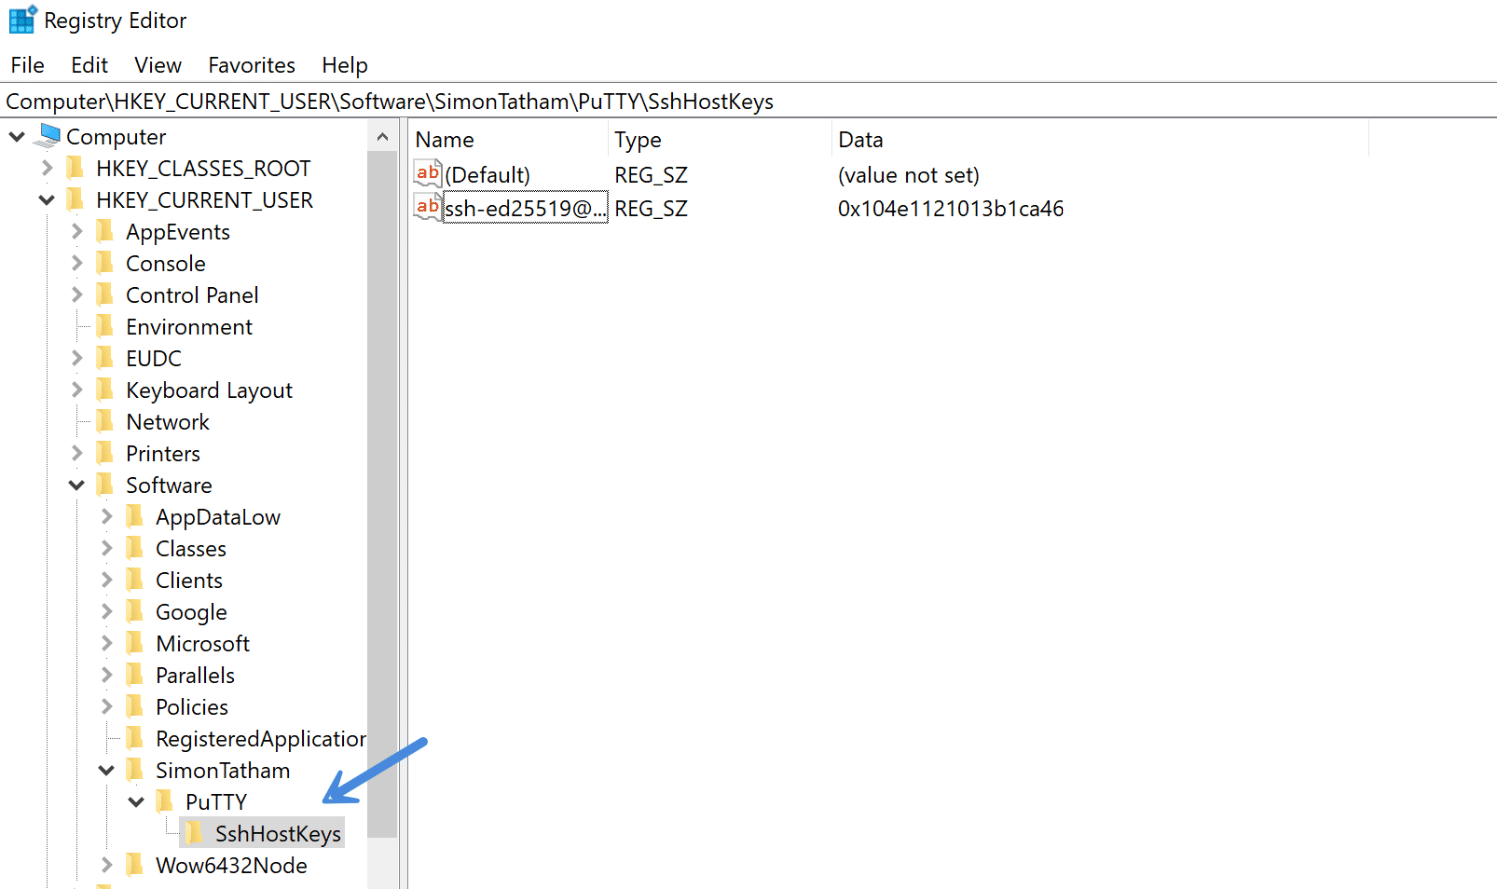The width and height of the screenshot is (1497, 889).
Task: Click the Computer icon at tree root
Action: coord(49,136)
